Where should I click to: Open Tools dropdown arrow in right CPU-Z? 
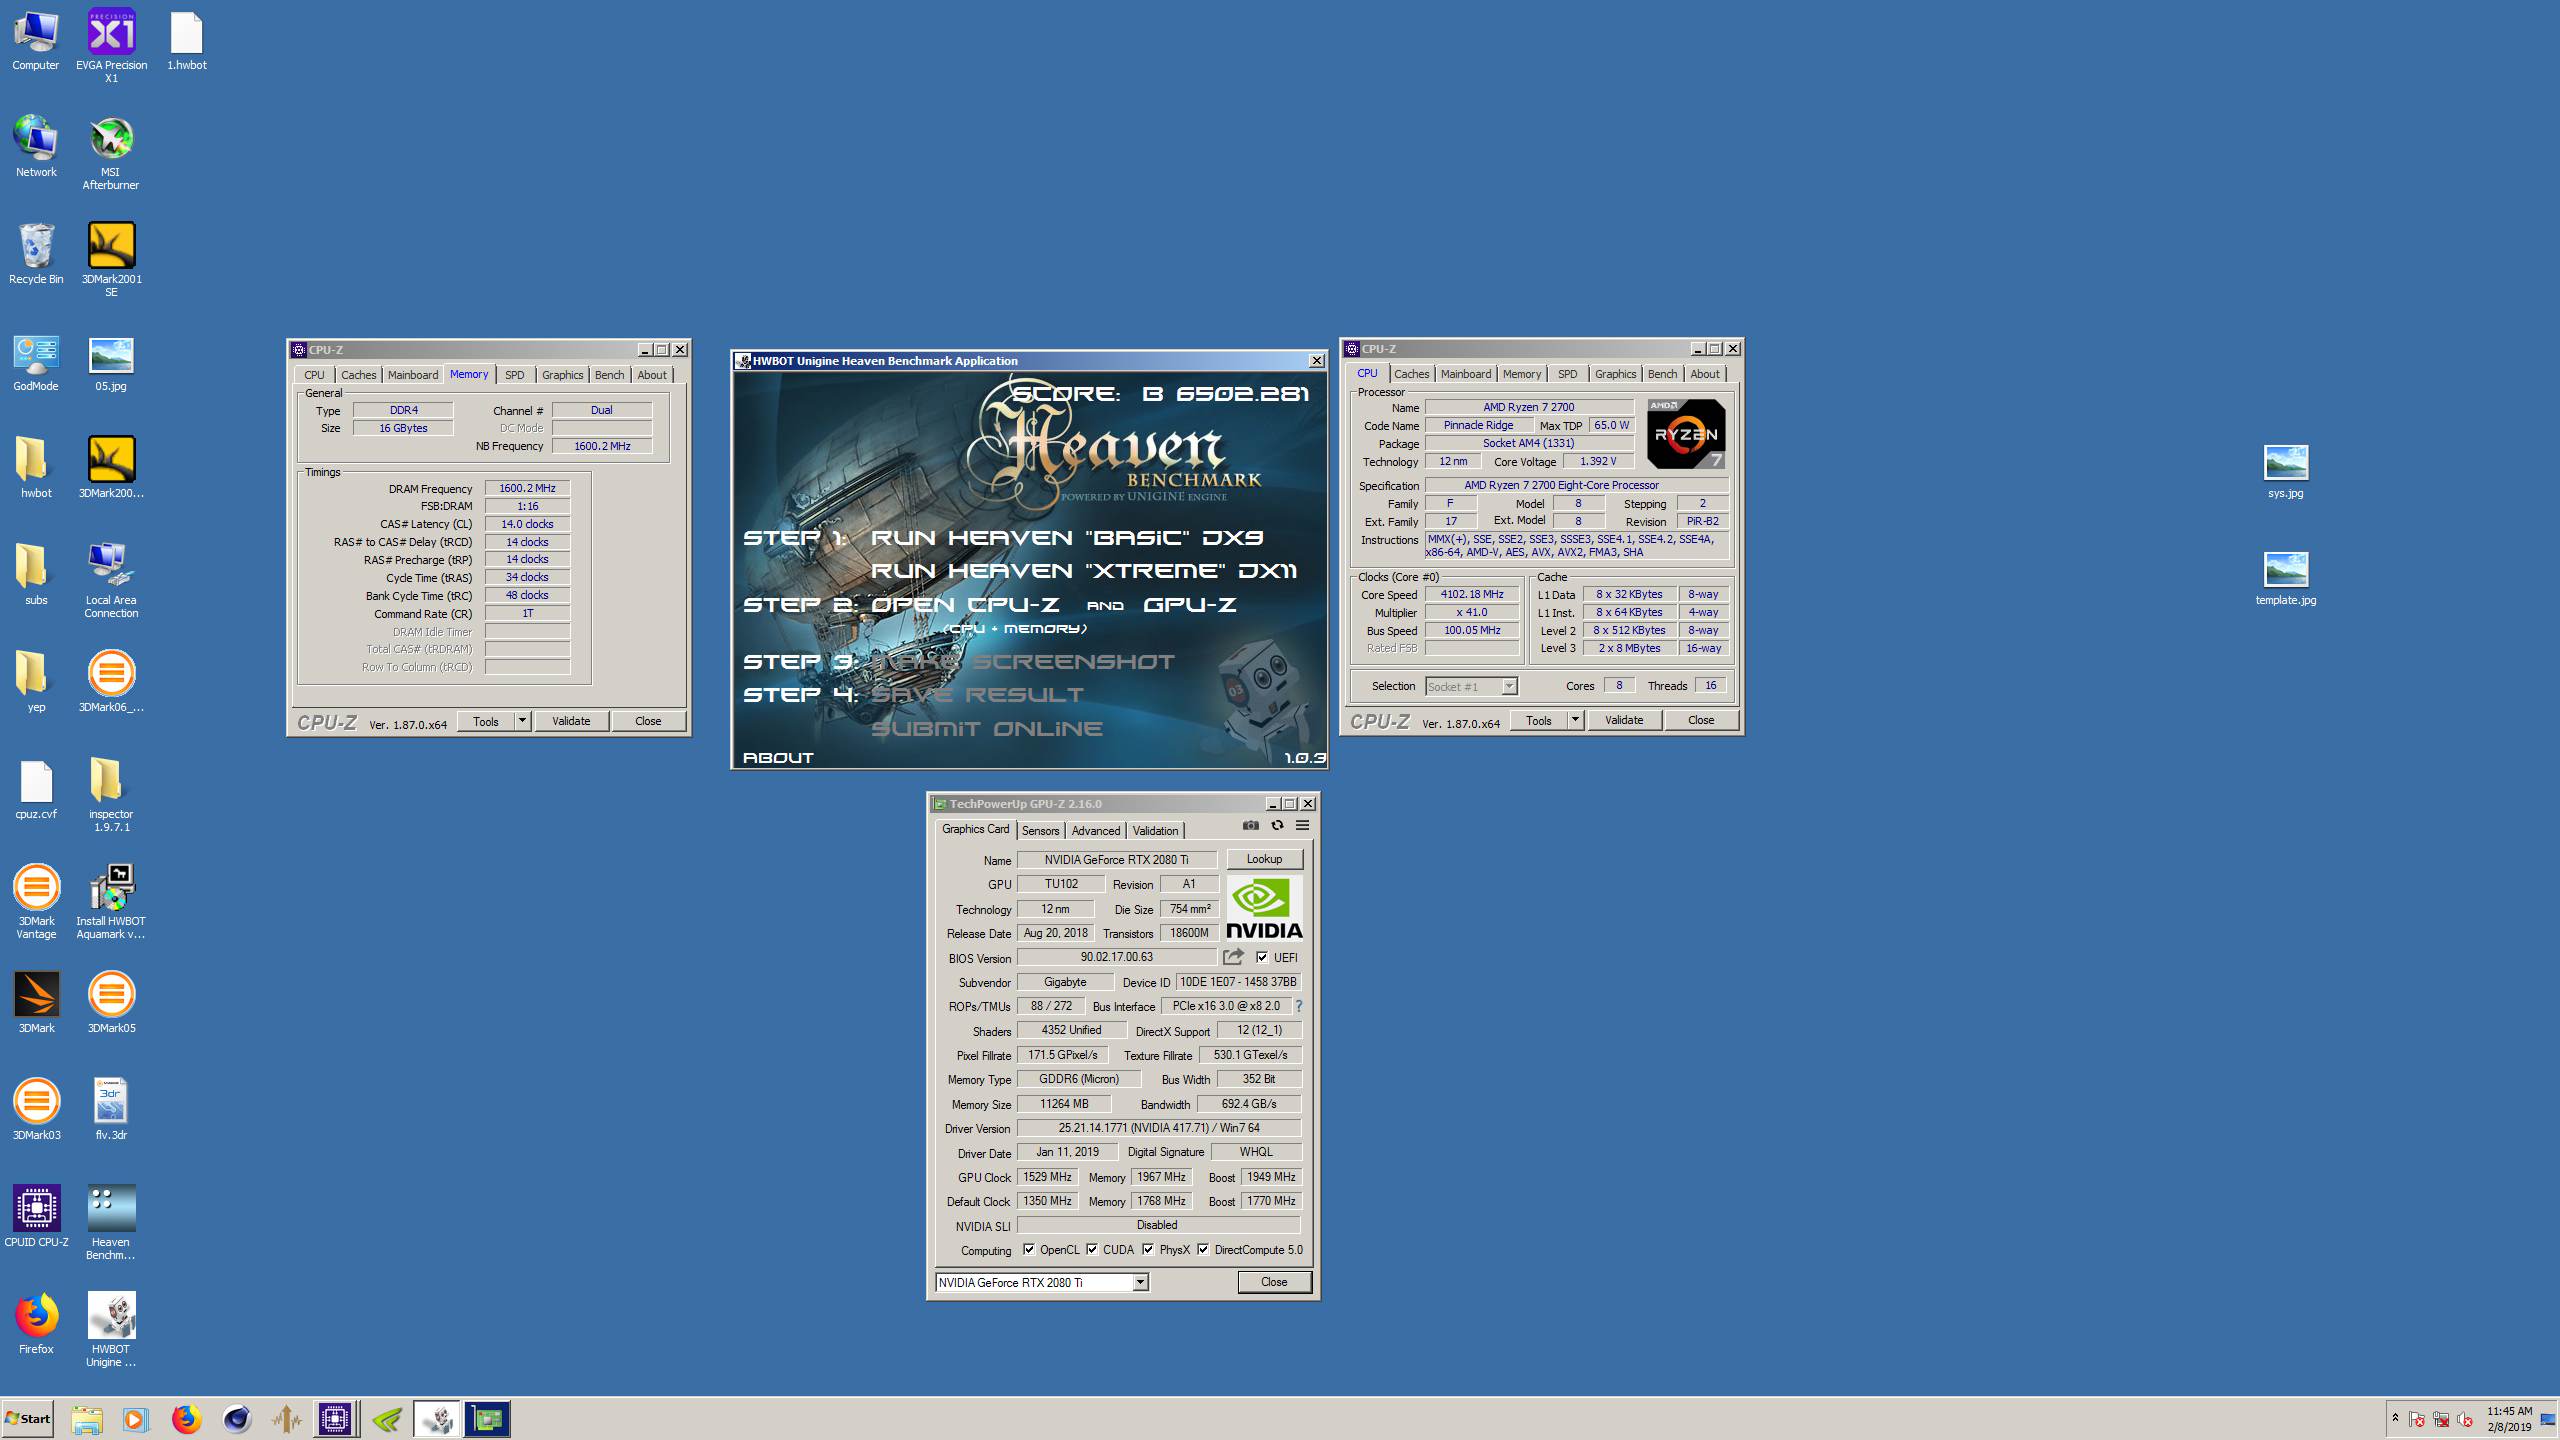pos(1575,720)
